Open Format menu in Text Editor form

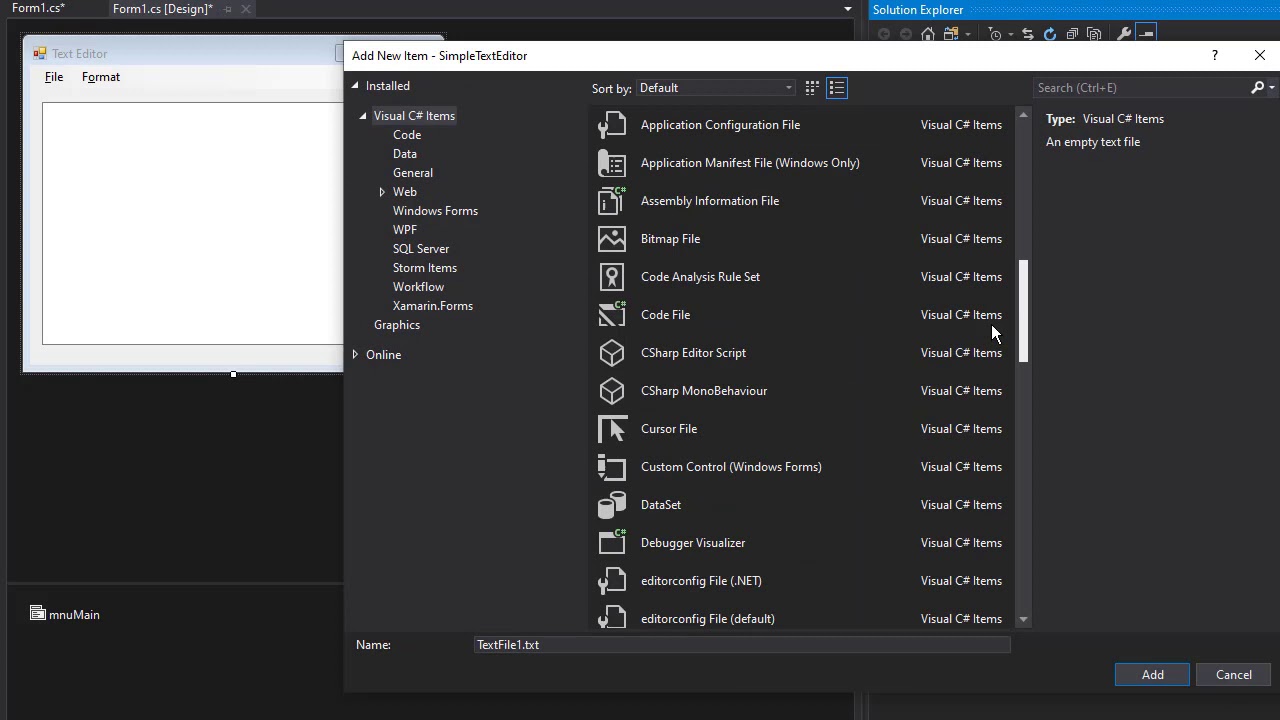click(x=101, y=77)
